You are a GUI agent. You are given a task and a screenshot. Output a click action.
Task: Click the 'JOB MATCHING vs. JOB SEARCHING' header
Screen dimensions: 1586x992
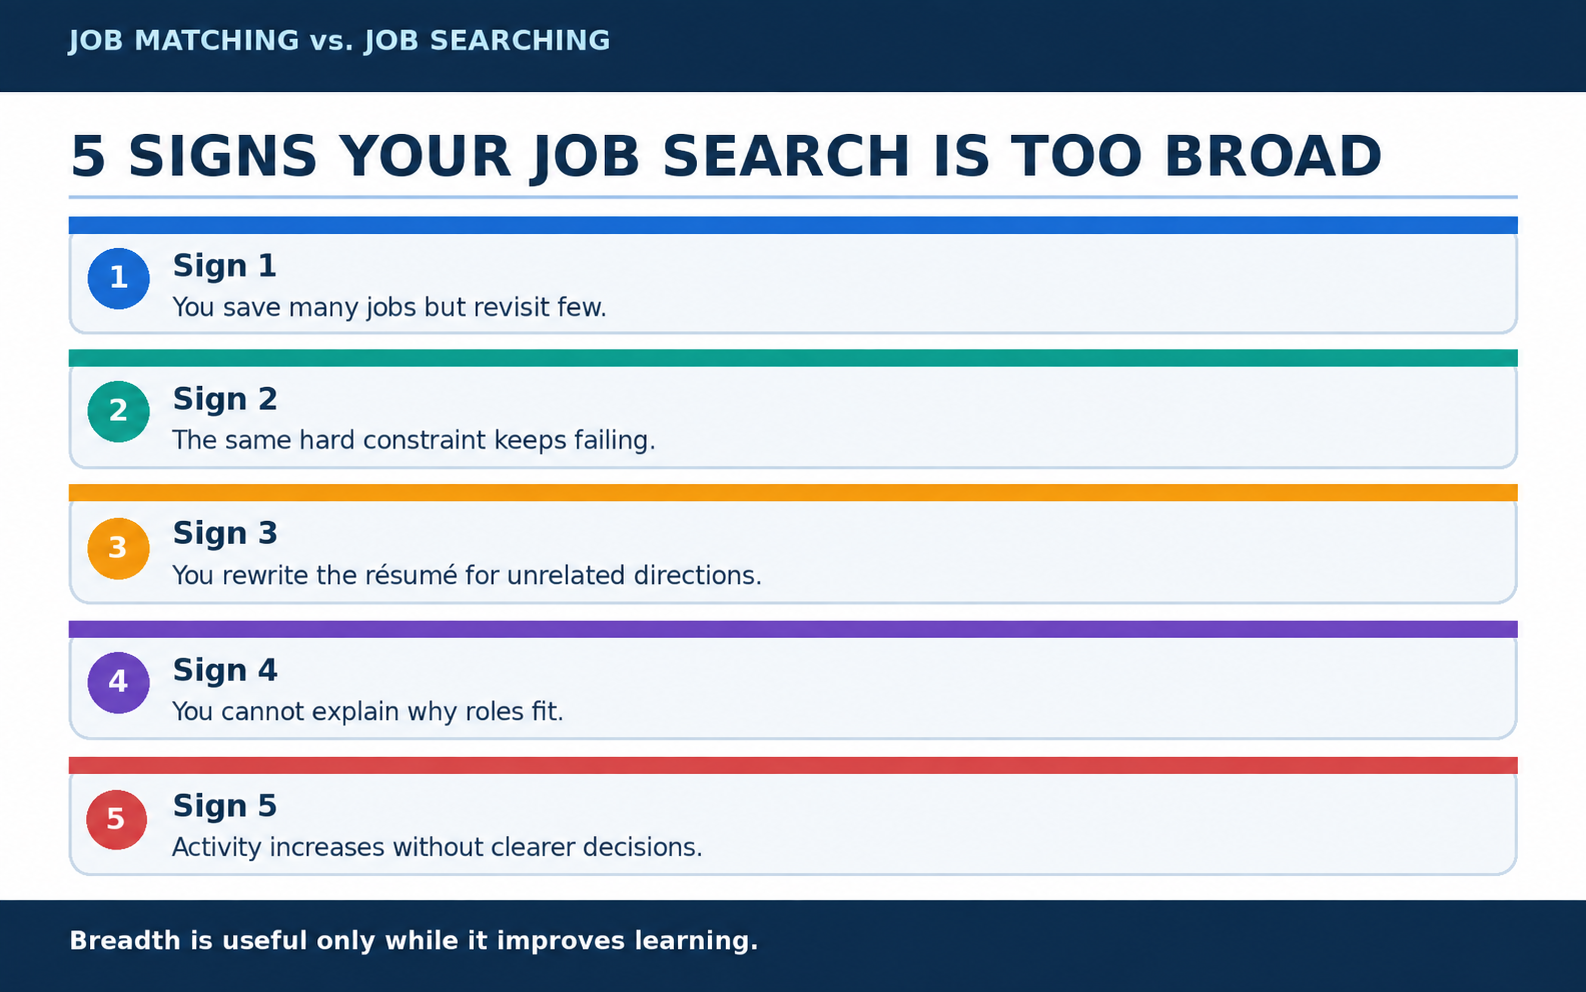(339, 40)
